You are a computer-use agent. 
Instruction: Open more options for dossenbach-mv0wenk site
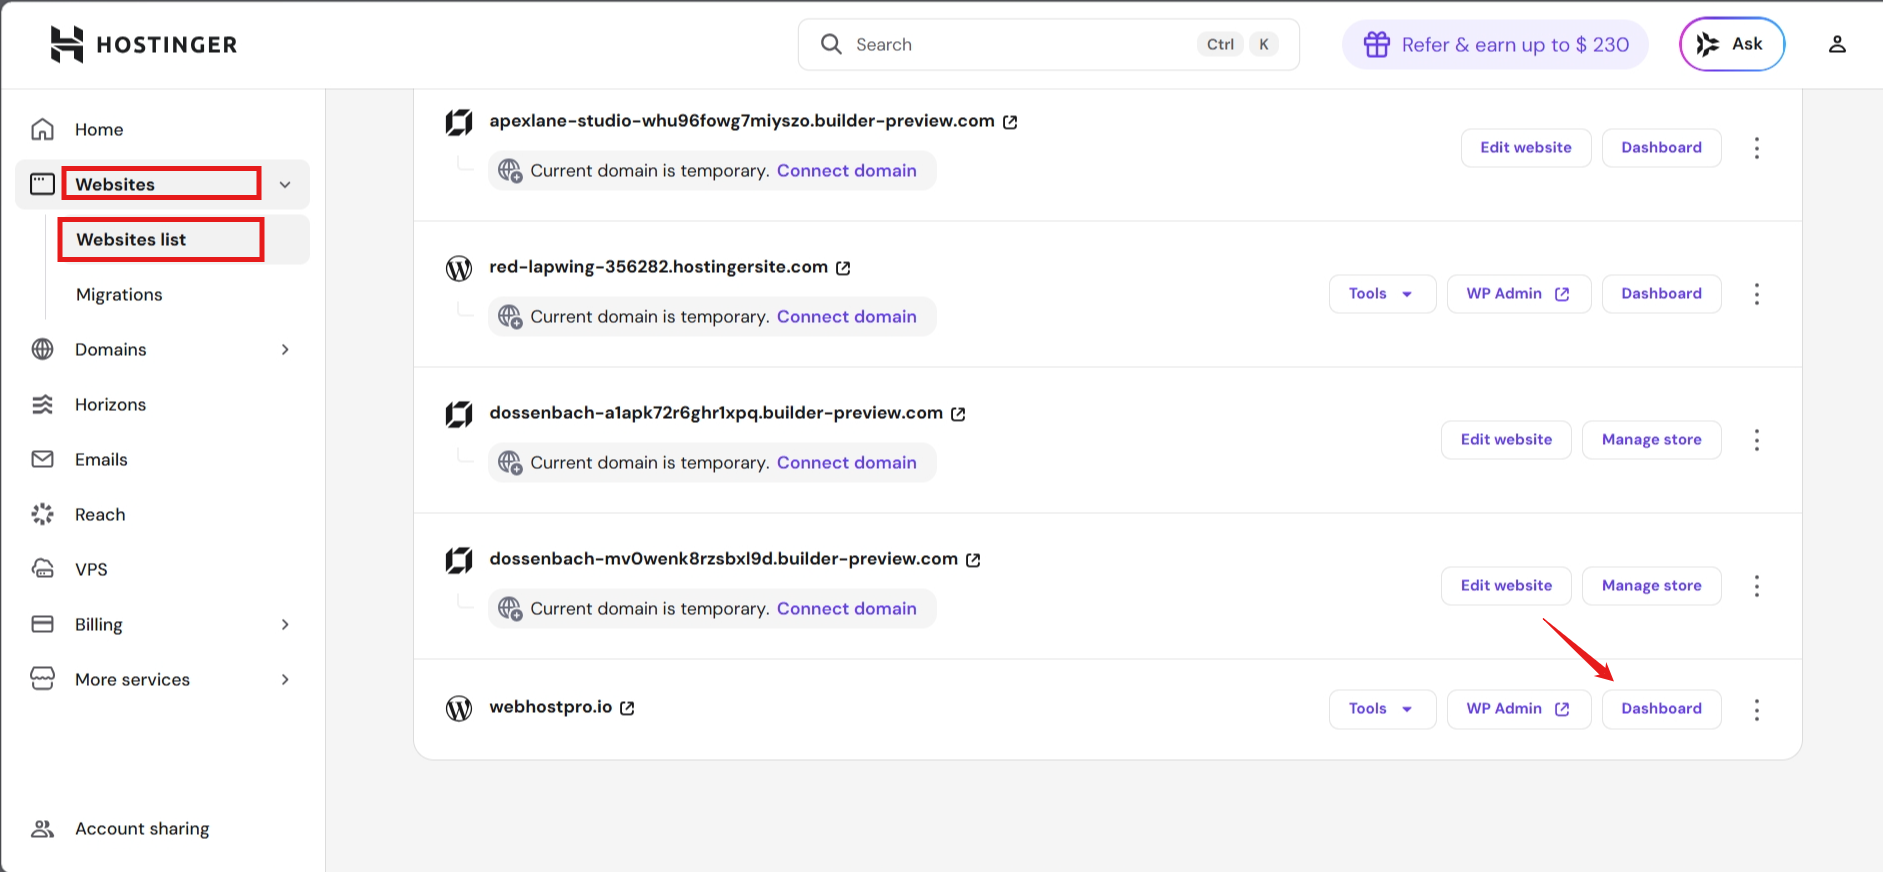[1757, 586]
